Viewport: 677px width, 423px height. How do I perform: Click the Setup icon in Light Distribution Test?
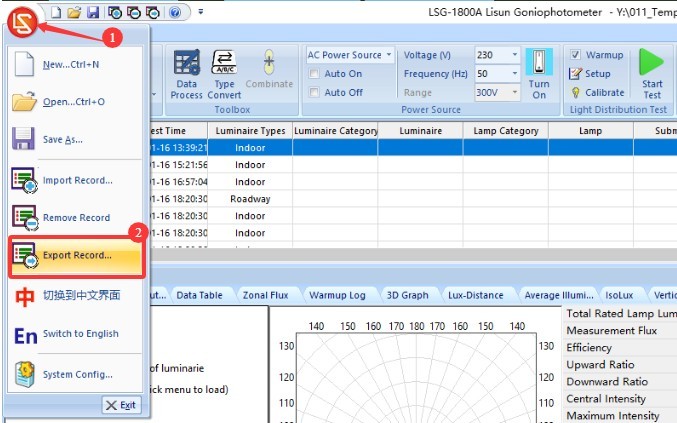point(575,74)
